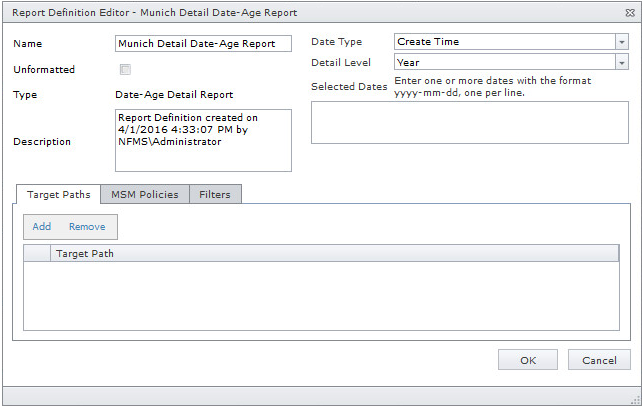644x408 pixels.
Task: Click the Target Path column header
Action: [x=336, y=254]
